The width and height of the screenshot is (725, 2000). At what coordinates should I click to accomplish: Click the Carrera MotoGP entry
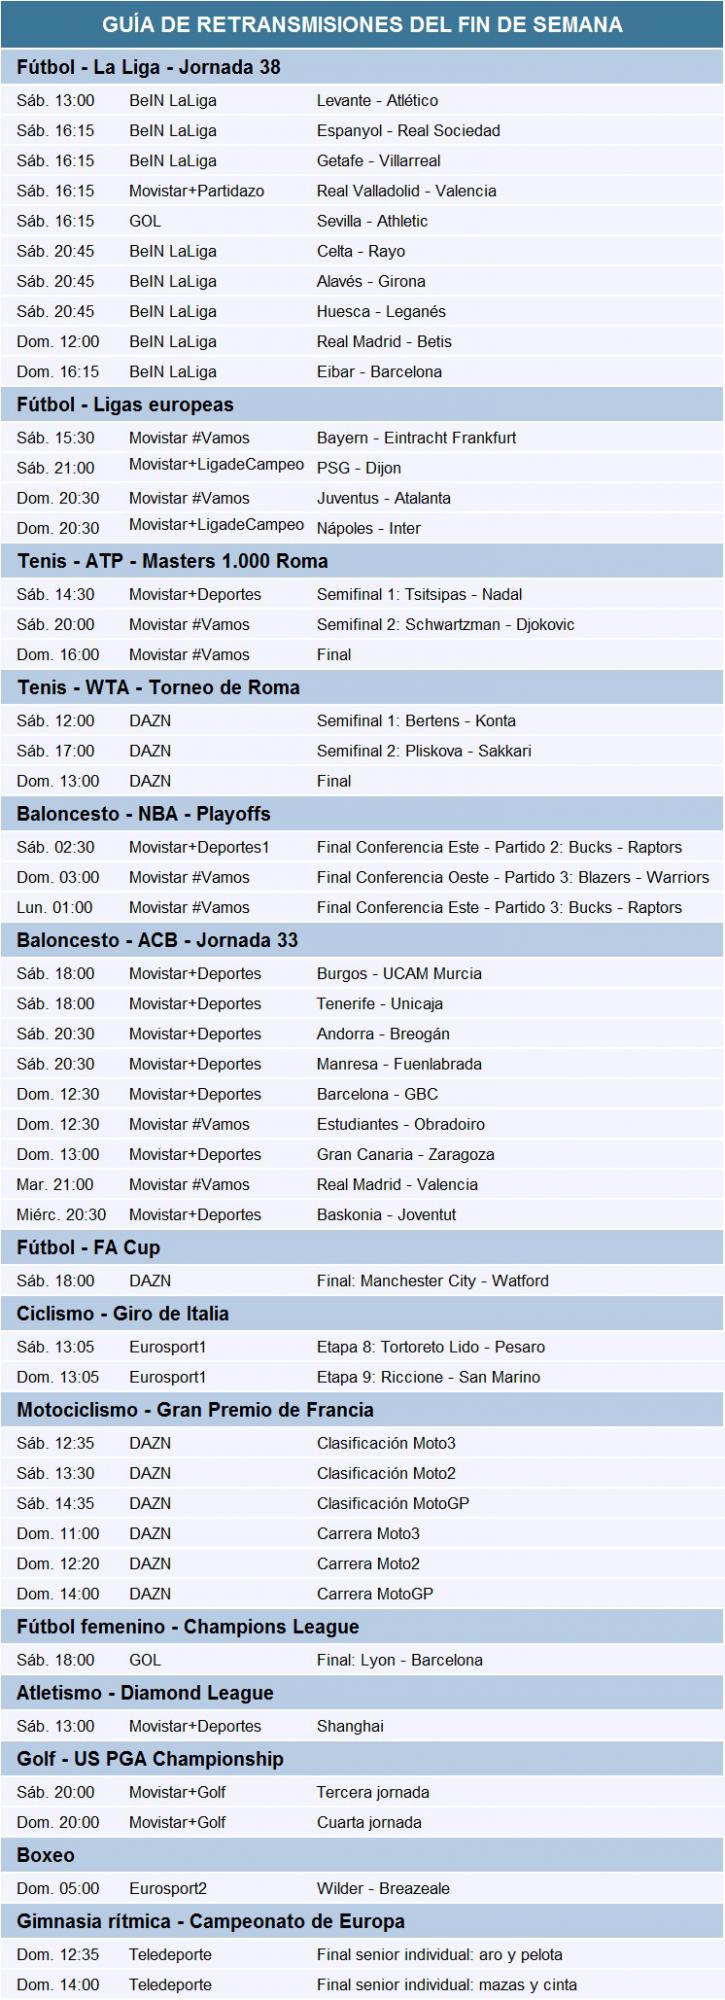375,1594
